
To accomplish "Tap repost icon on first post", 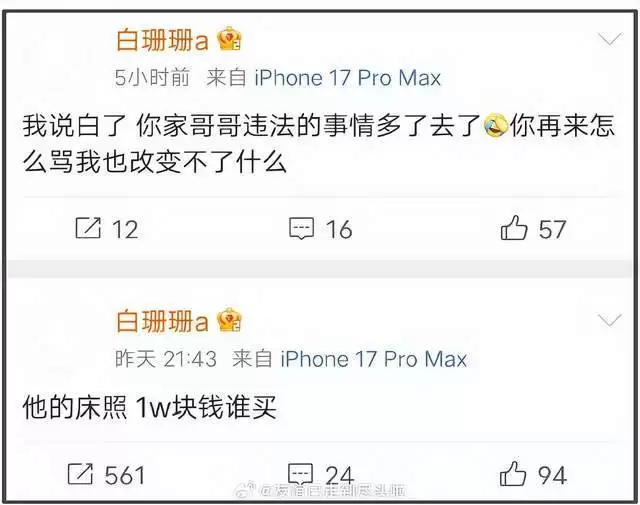I will [x=88, y=228].
